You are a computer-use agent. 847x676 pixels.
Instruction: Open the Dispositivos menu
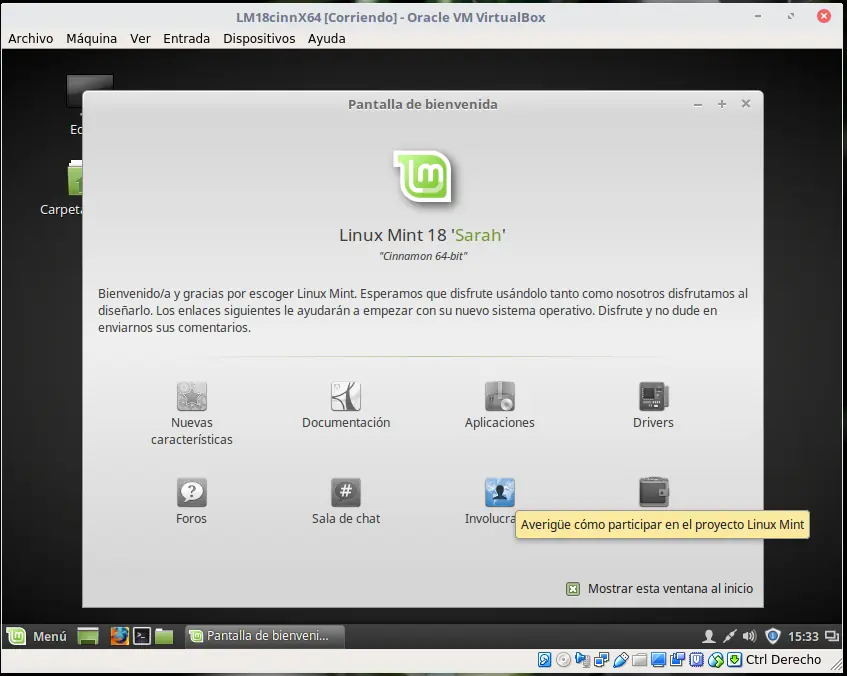coord(259,38)
